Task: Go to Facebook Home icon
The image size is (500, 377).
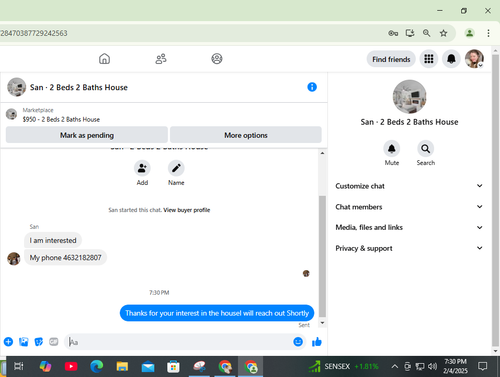Action: point(104,59)
